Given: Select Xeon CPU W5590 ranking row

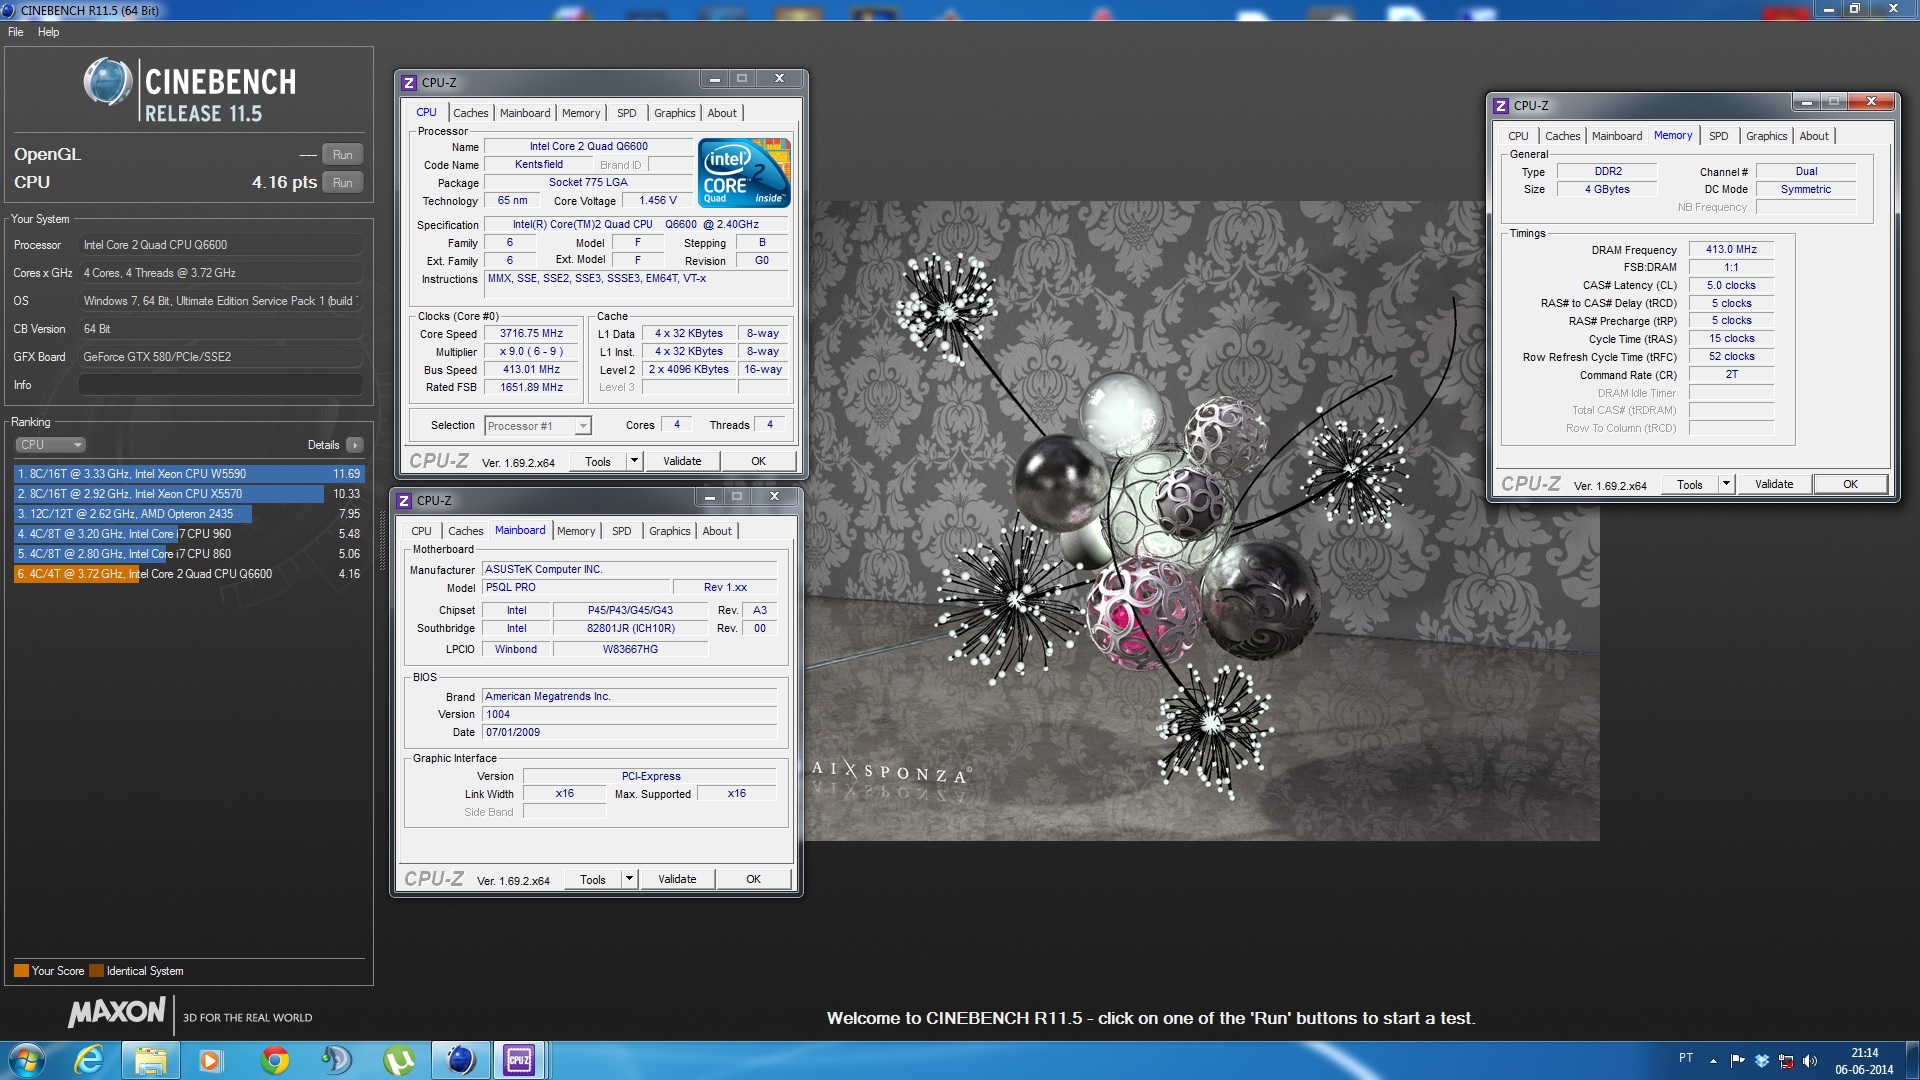Looking at the screenshot, I should click(x=189, y=474).
